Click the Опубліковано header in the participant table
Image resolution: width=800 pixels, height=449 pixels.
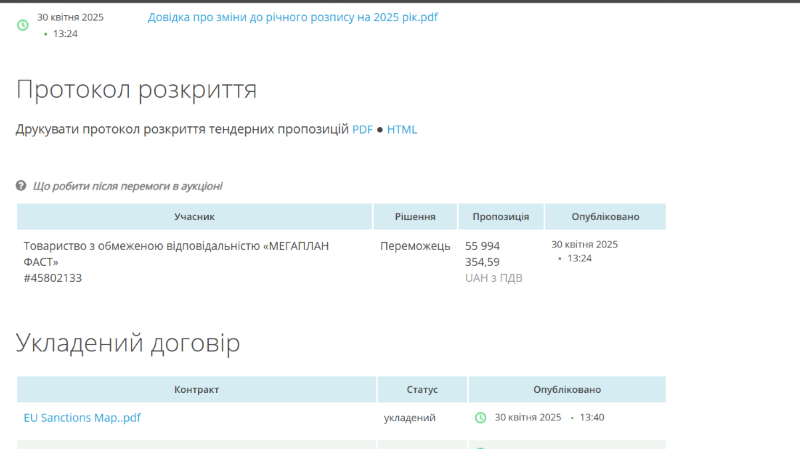click(x=605, y=217)
